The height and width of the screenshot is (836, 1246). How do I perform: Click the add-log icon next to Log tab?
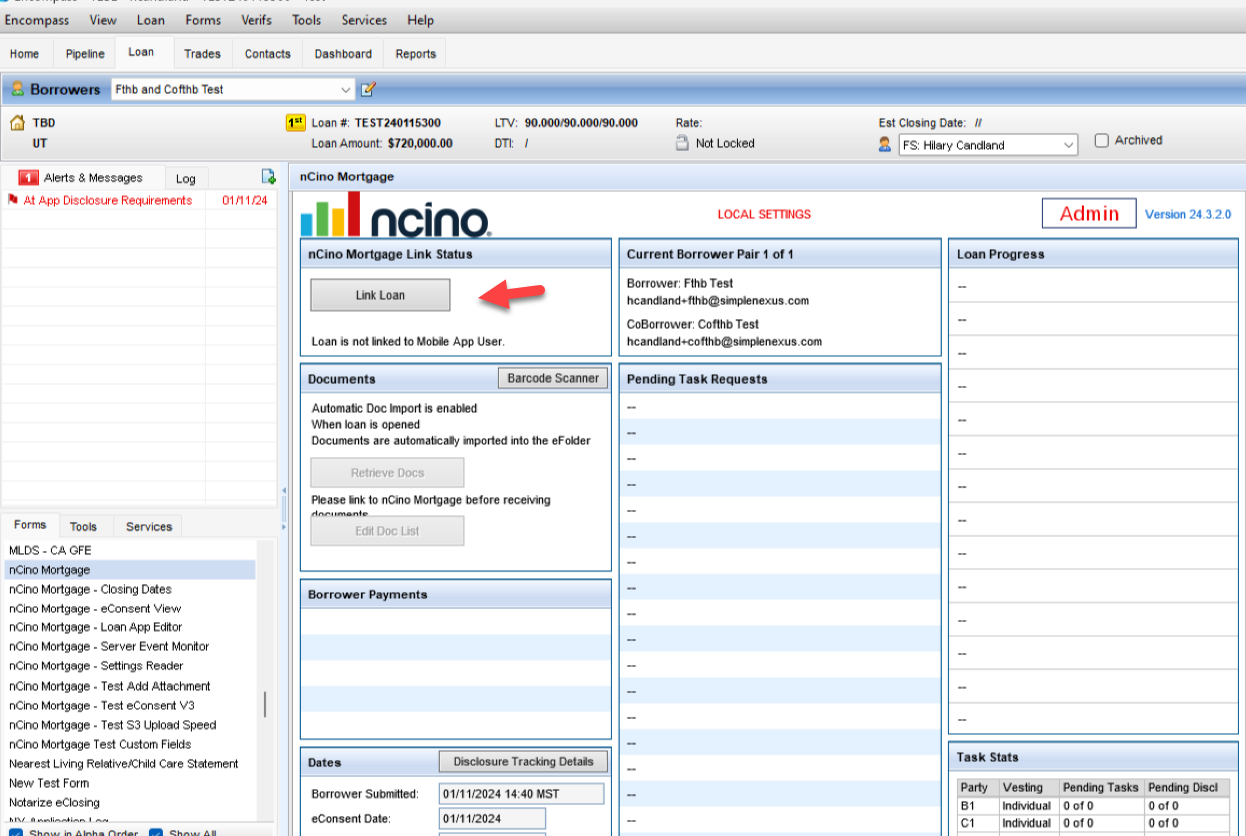pos(268,177)
